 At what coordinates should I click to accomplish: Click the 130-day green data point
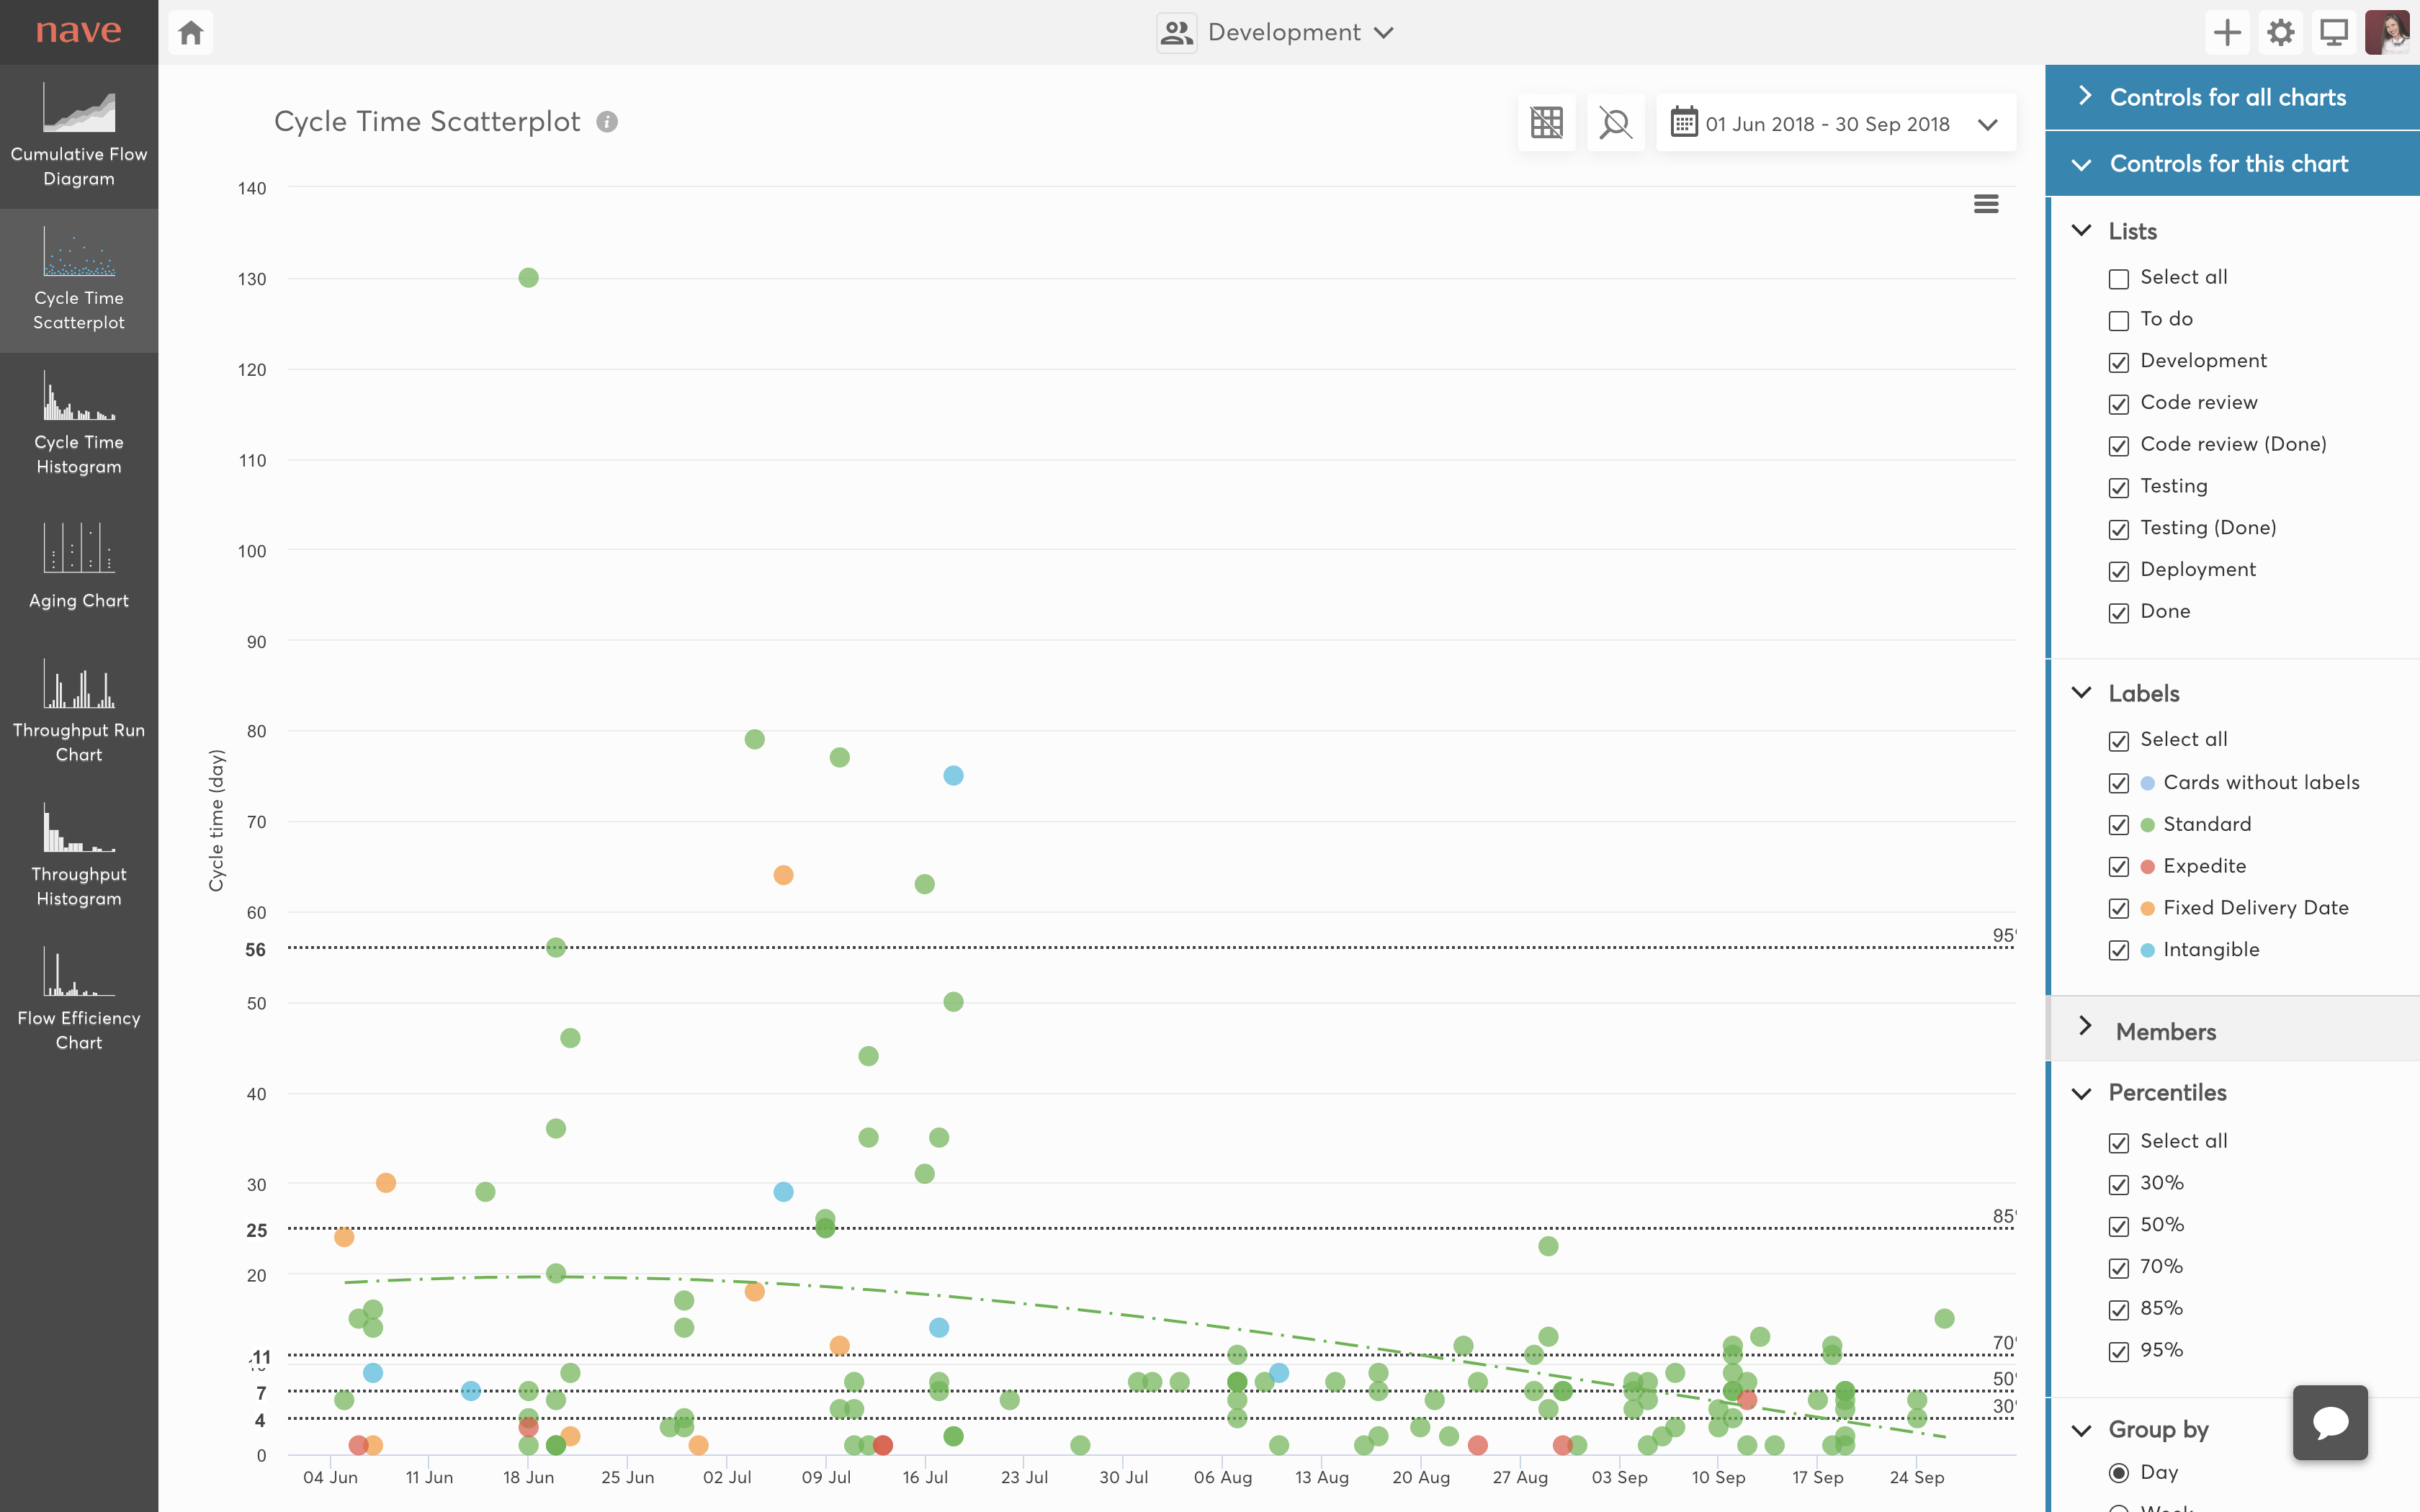pyautogui.click(x=529, y=278)
